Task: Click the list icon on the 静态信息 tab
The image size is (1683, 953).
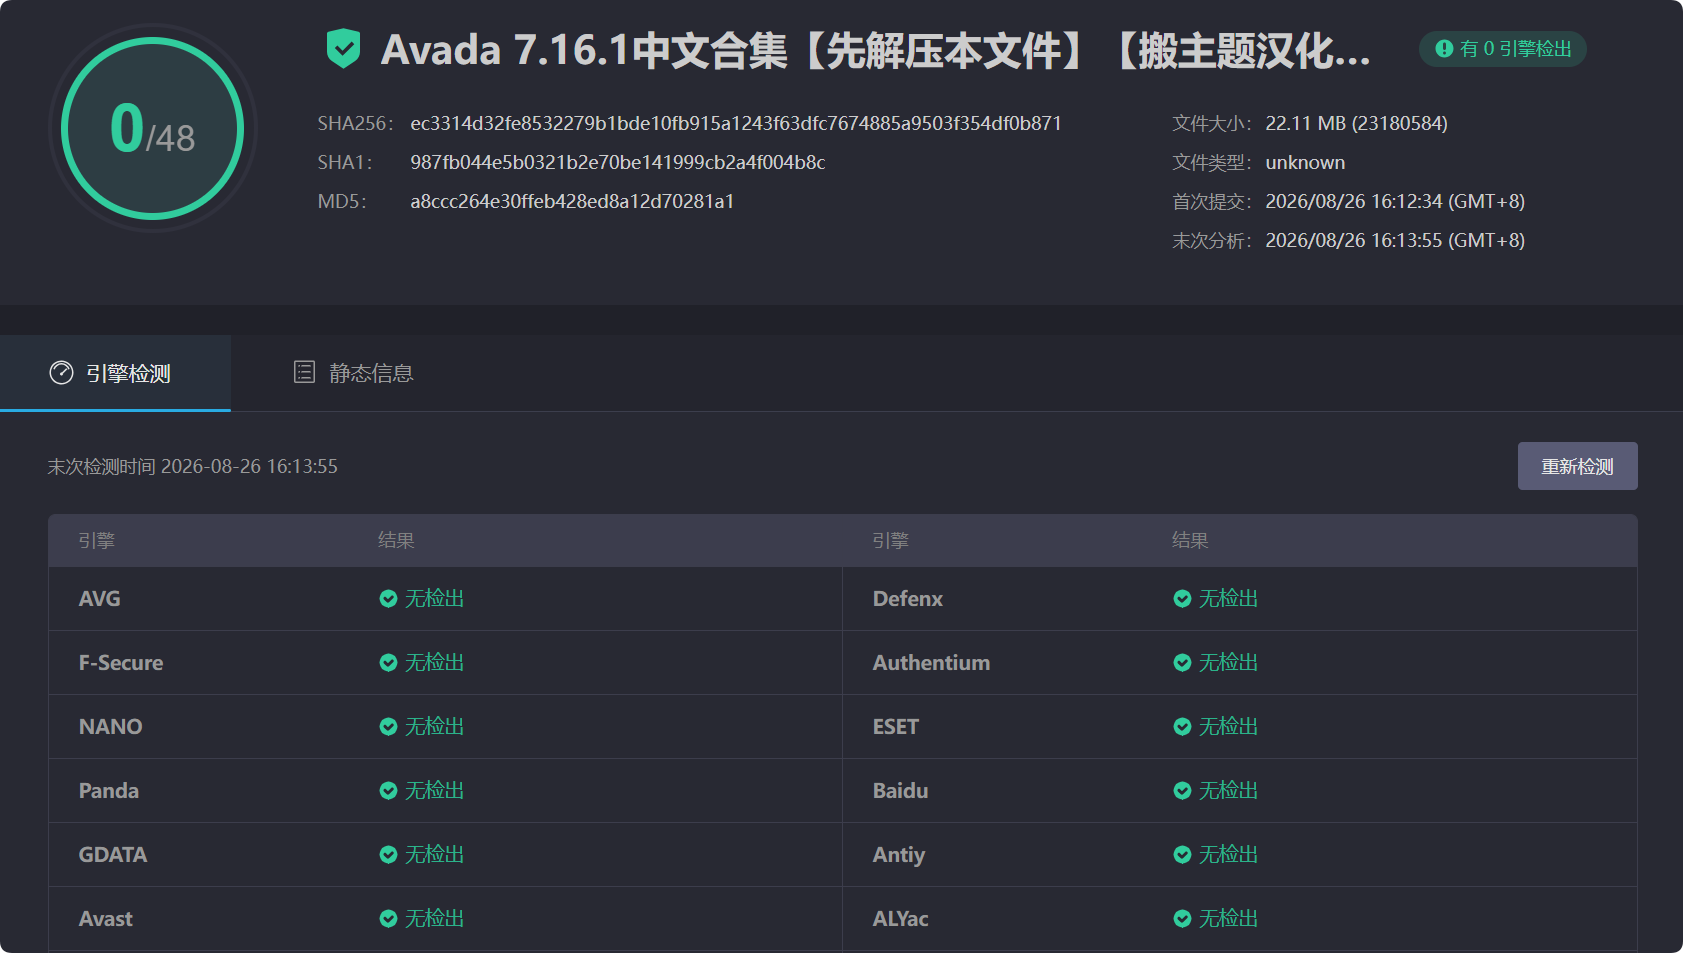Action: pos(304,372)
